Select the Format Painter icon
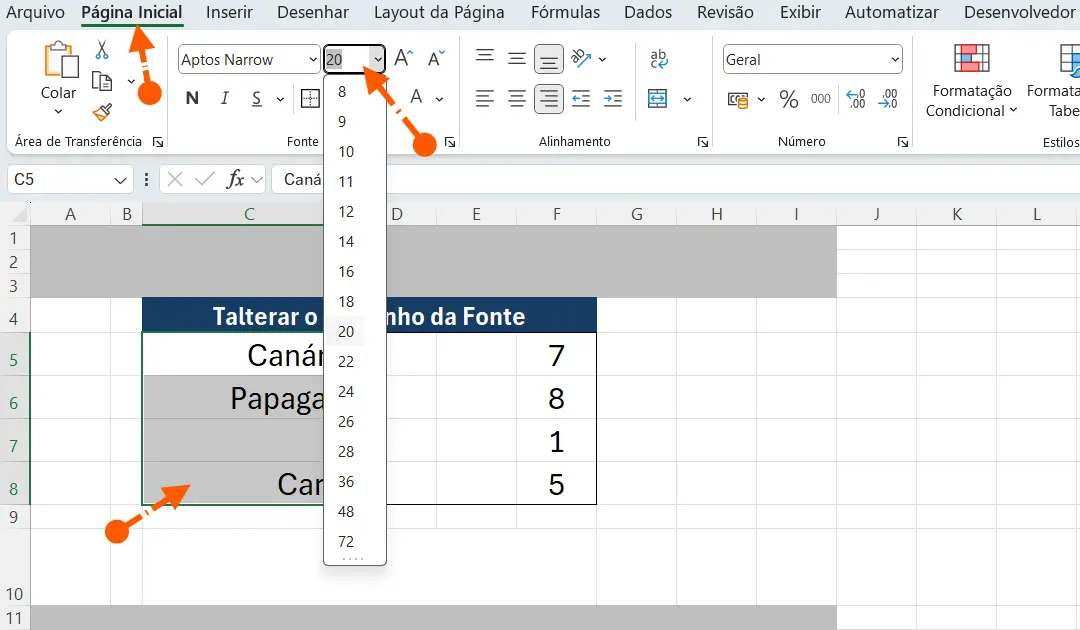 102,113
